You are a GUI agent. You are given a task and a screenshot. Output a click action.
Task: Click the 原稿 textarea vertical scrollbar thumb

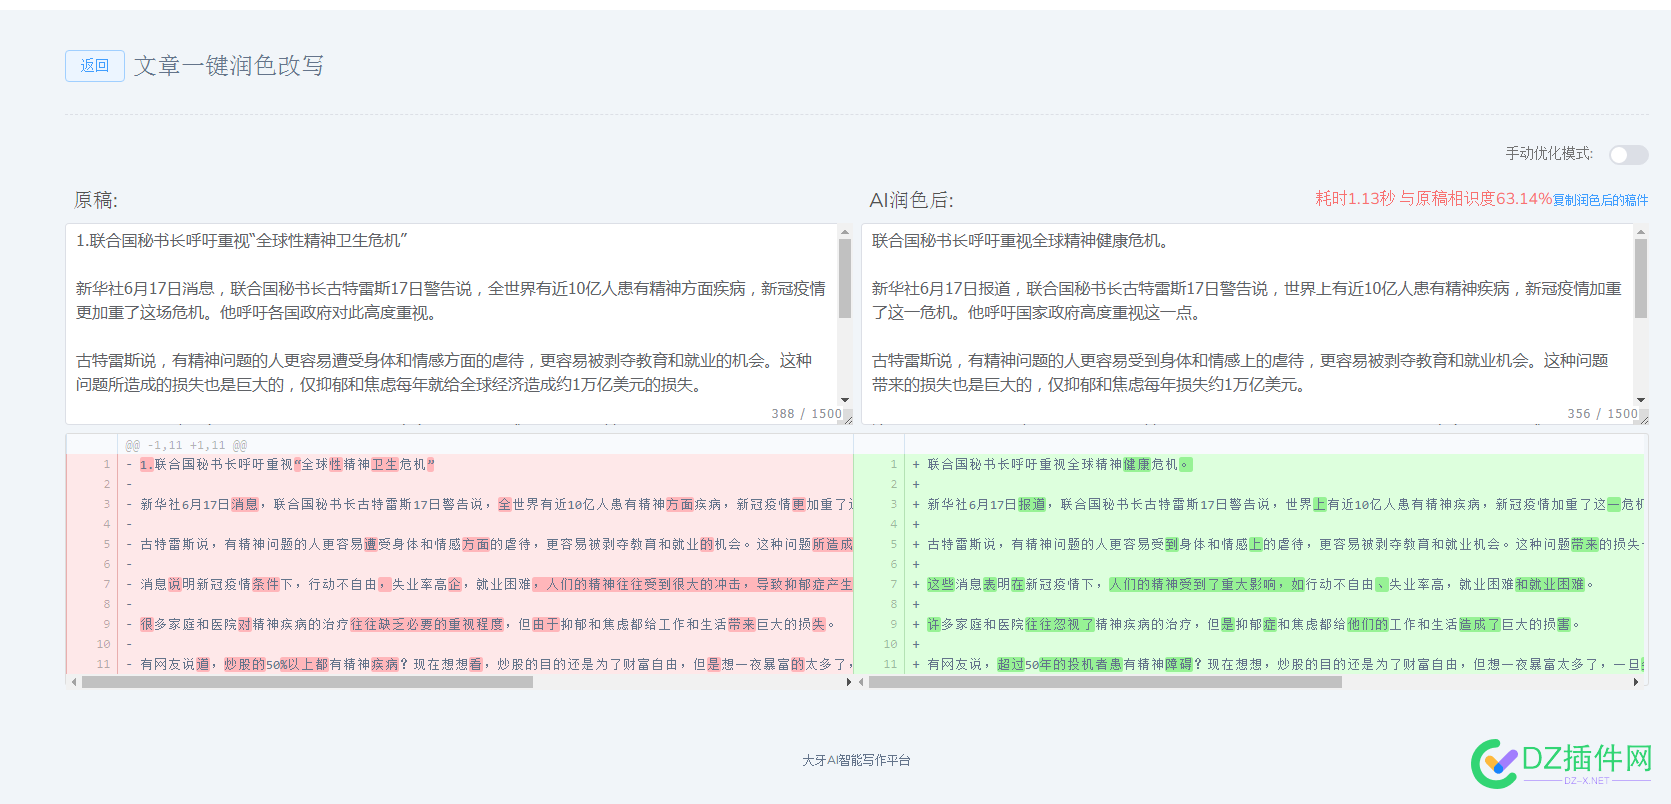point(845,278)
